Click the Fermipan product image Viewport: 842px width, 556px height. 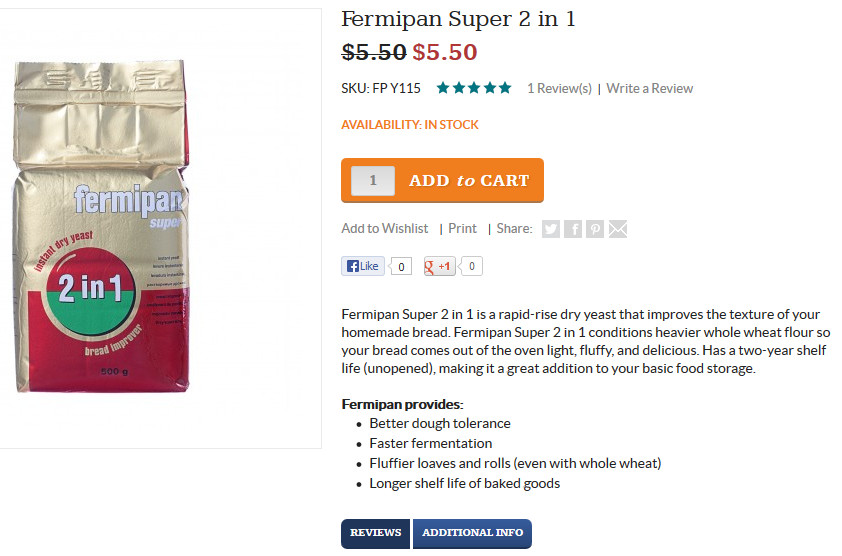click(x=101, y=226)
